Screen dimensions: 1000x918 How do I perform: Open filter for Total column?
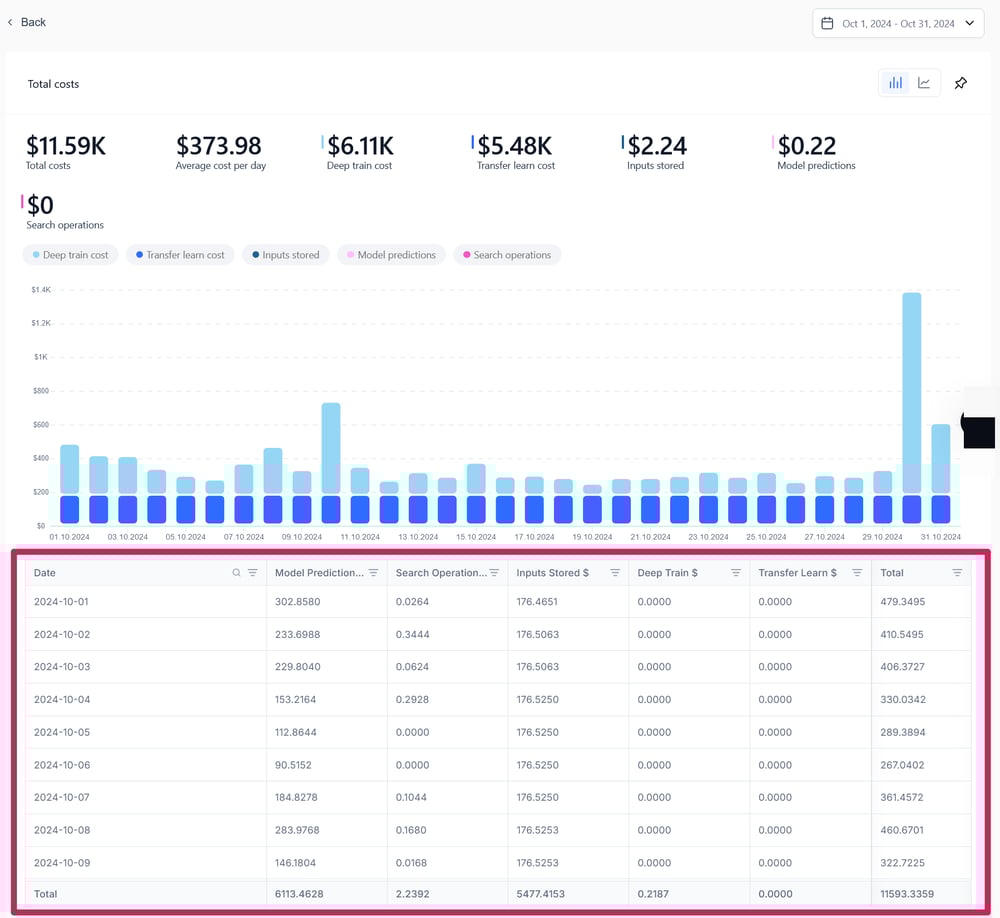tap(957, 573)
